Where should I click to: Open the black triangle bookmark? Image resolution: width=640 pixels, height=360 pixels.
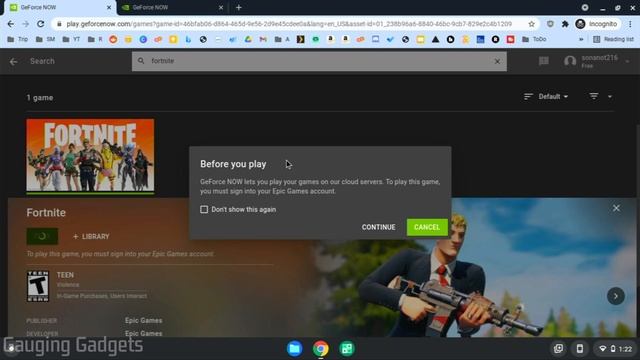pyautogui.click(x=436, y=39)
